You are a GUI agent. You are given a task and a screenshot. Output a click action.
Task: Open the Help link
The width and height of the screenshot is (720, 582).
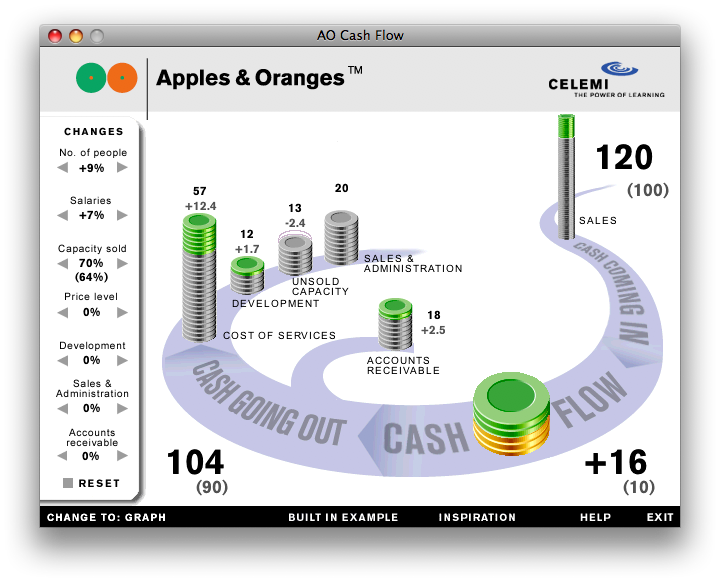coord(595,518)
